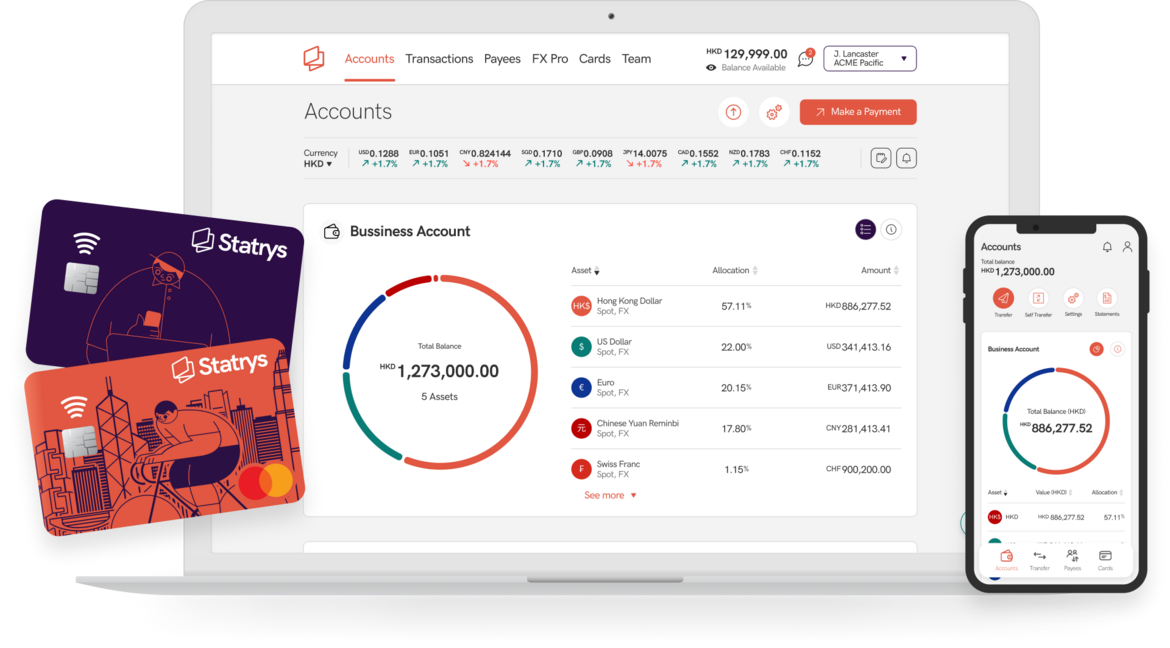The image size is (1170, 648).
Task: Go to the Transactions tab
Action: pyautogui.click(x=439, y=59)
